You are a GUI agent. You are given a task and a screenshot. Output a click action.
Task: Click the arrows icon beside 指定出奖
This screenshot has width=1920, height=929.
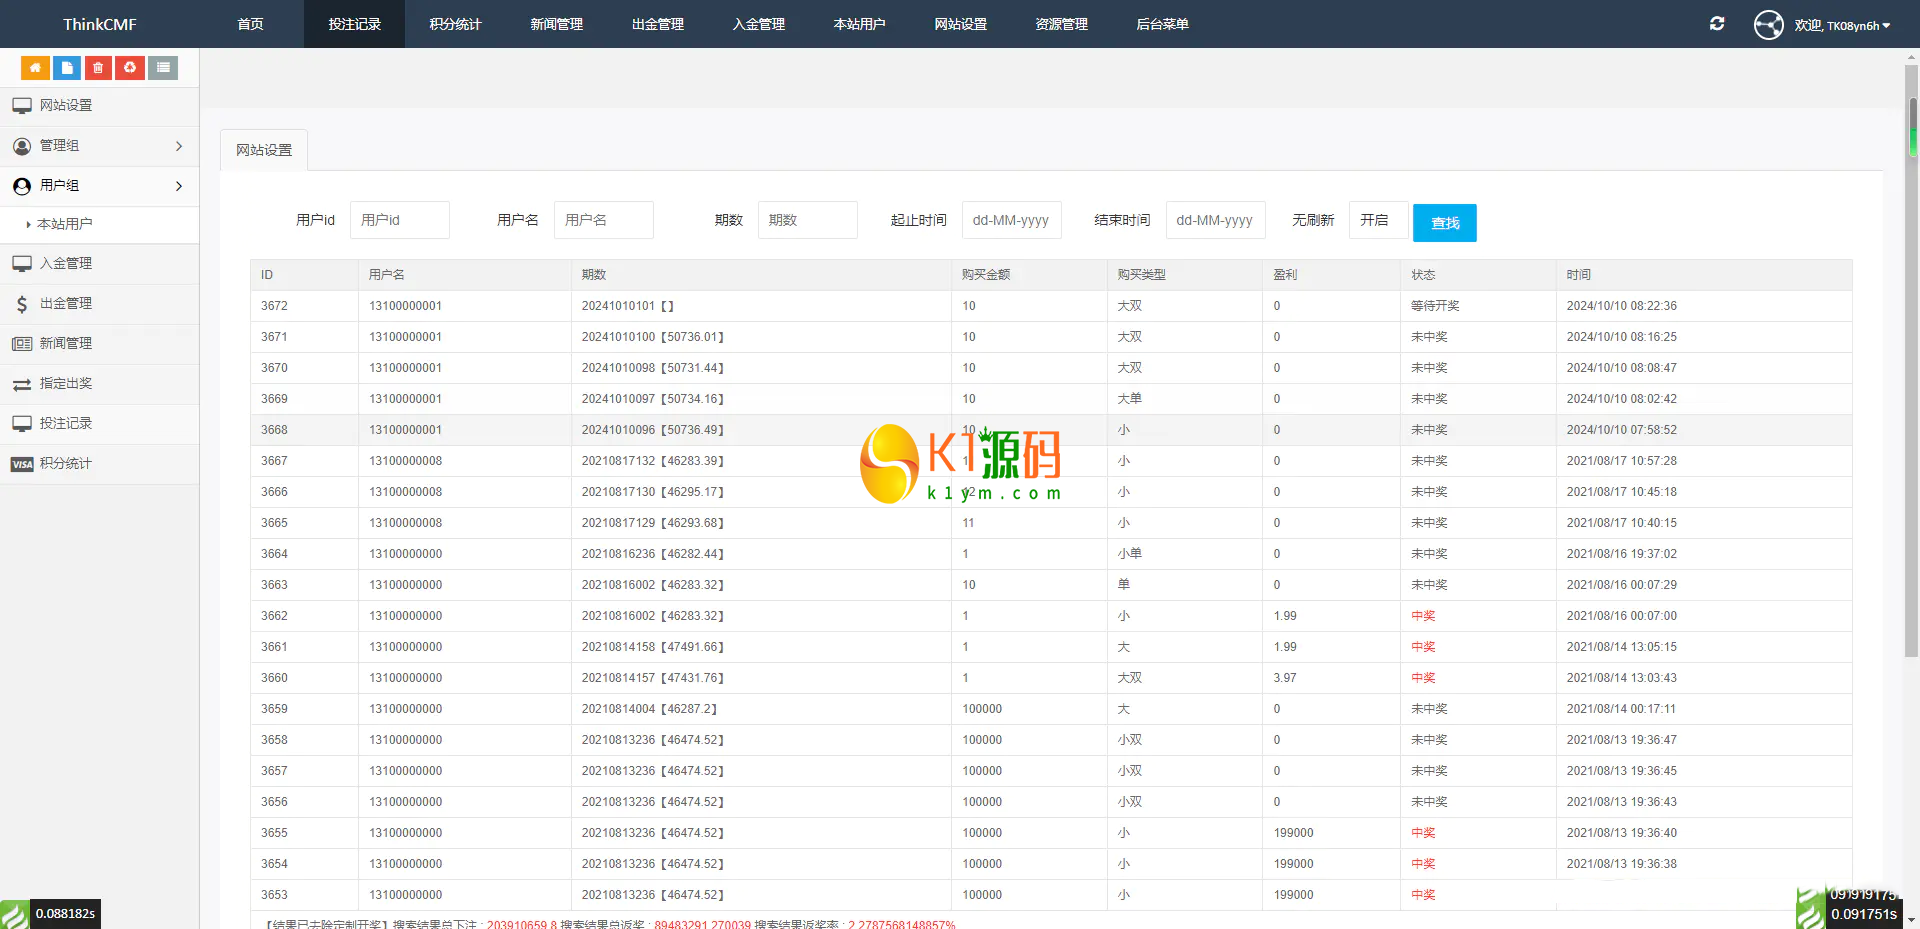tap(22, 384)
